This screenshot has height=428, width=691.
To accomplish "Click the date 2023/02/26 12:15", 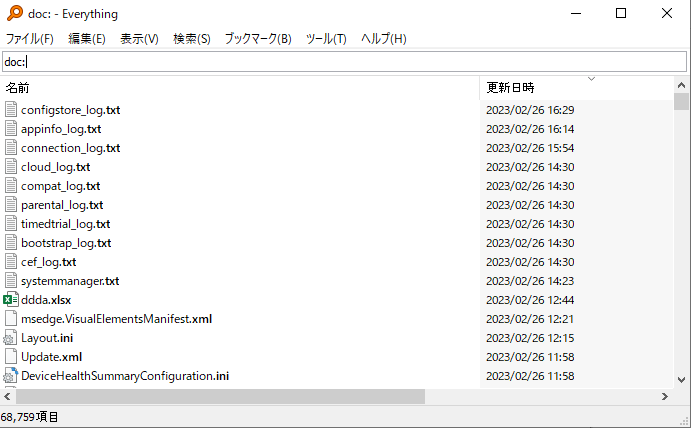I will [530, 338].
